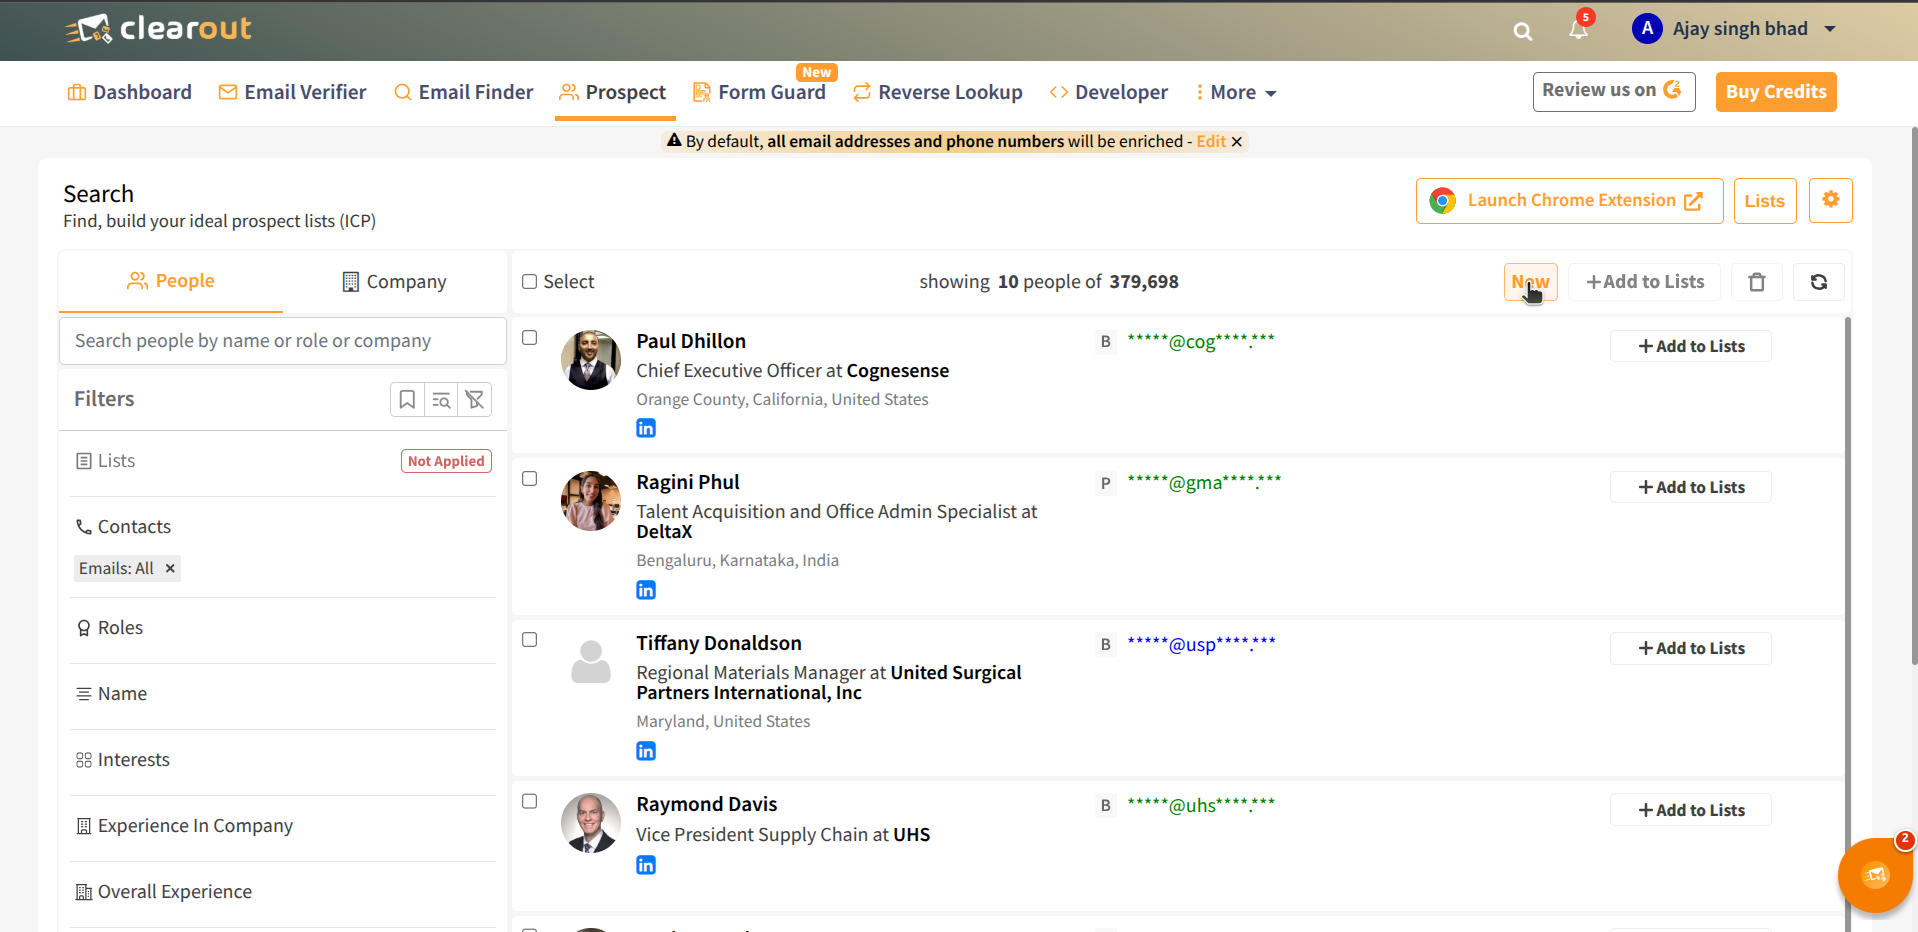Viewport: 1918px width, 932px height.
Task: Click the search people input field
Action: (x=282, y=340)
